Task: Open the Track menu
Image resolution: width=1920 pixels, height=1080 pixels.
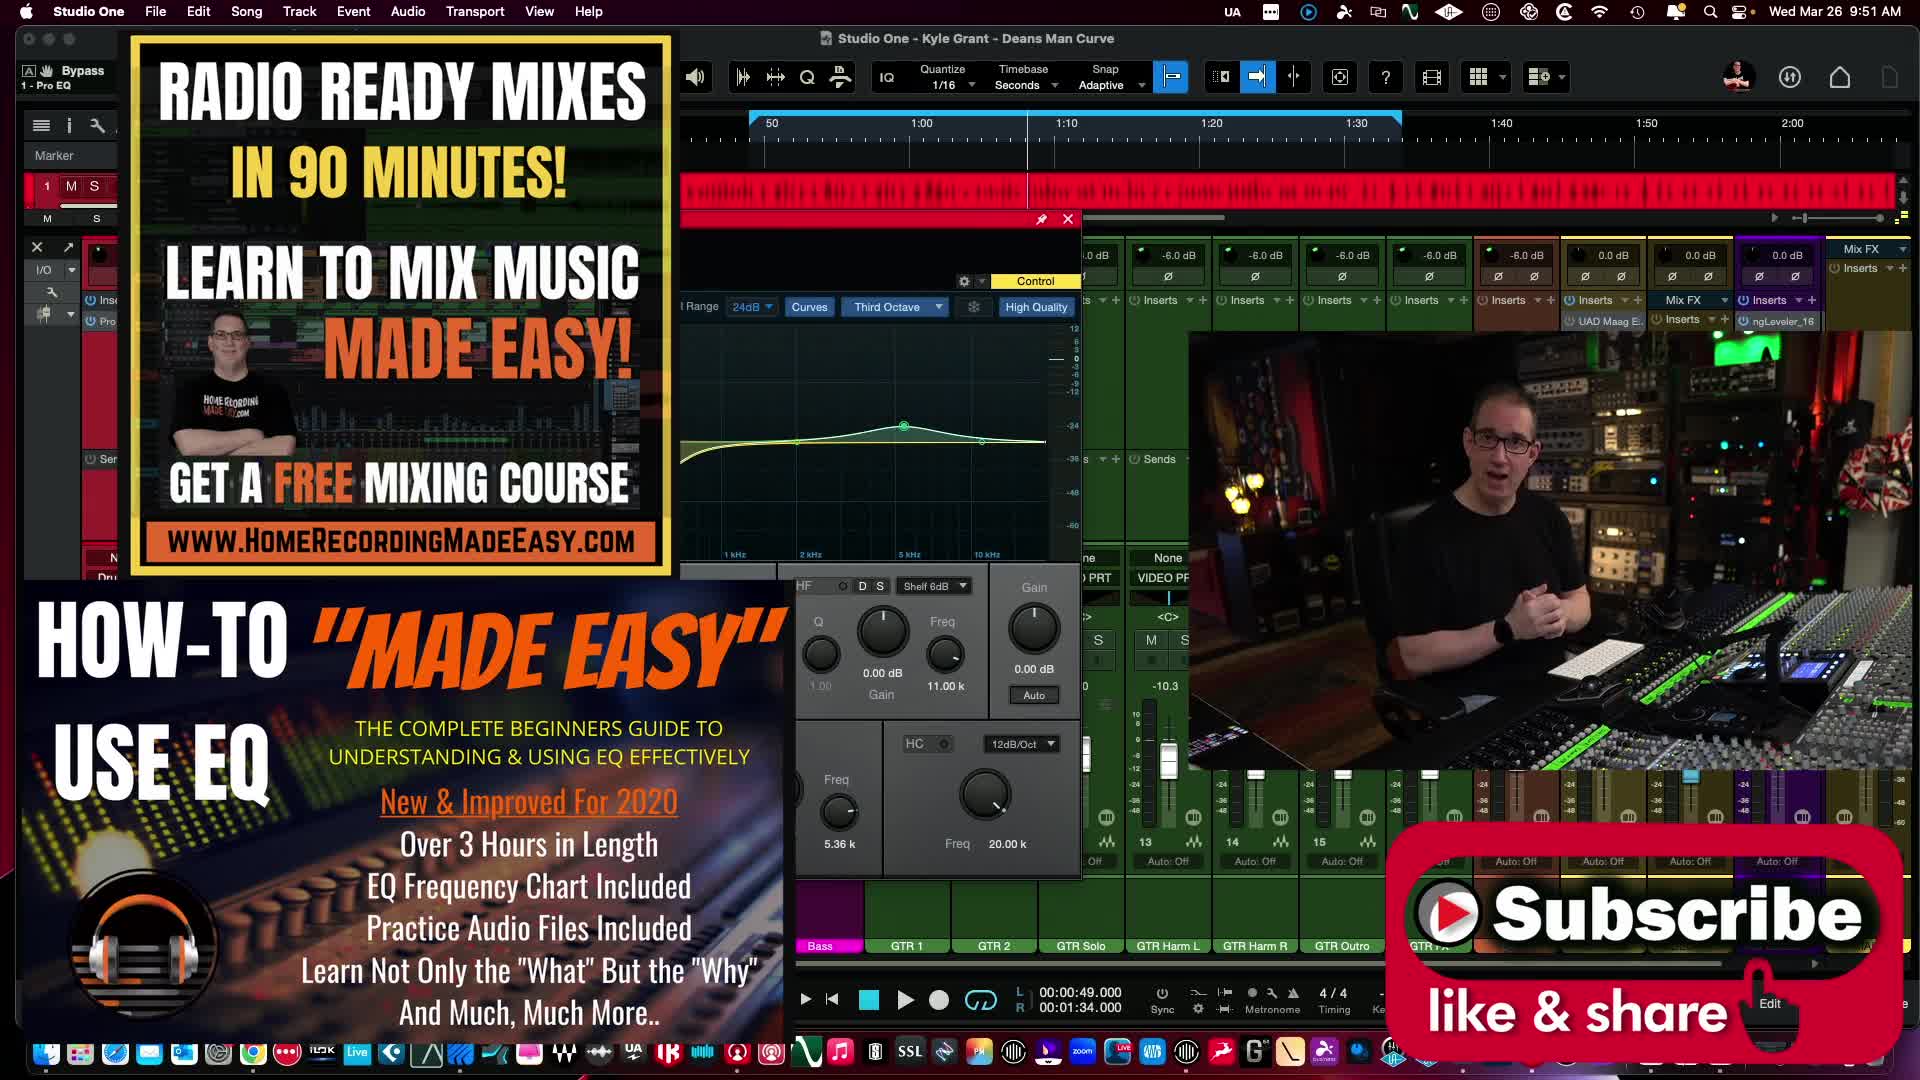Action: pyautogui.click(x=299, y=11)
